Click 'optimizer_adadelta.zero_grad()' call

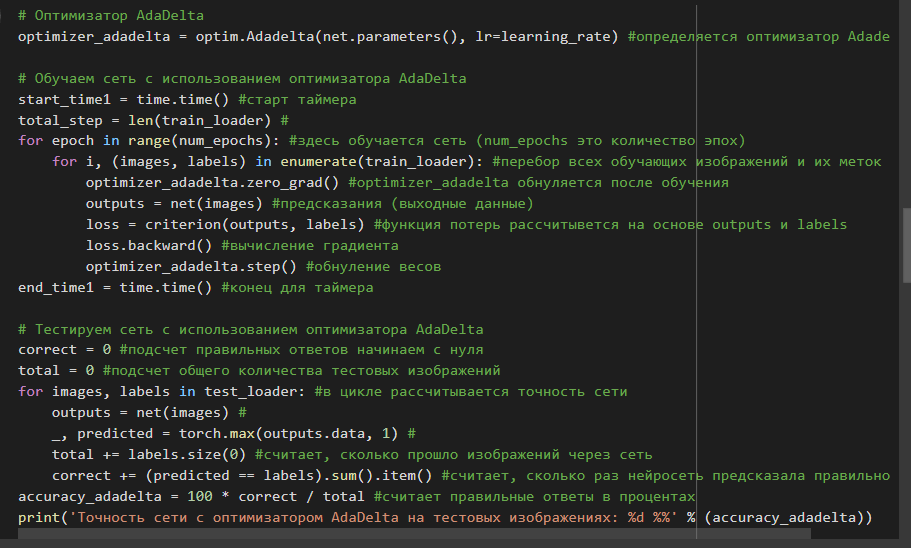213,182
